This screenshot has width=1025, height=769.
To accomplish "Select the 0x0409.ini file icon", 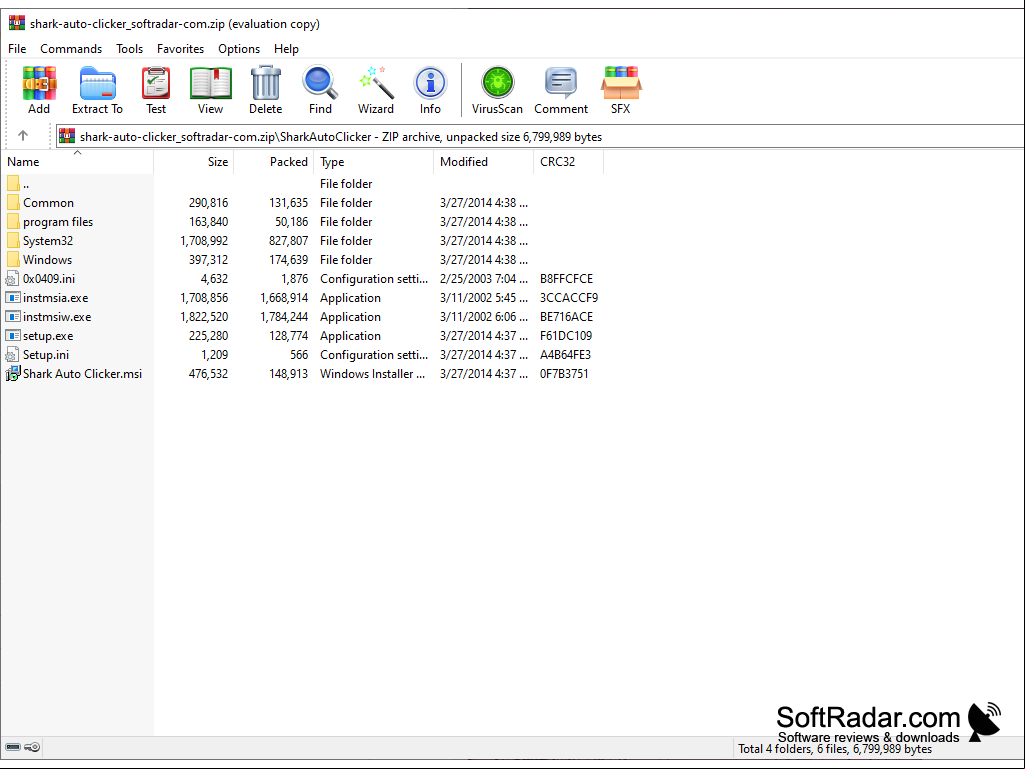I will tap(12, 279).
